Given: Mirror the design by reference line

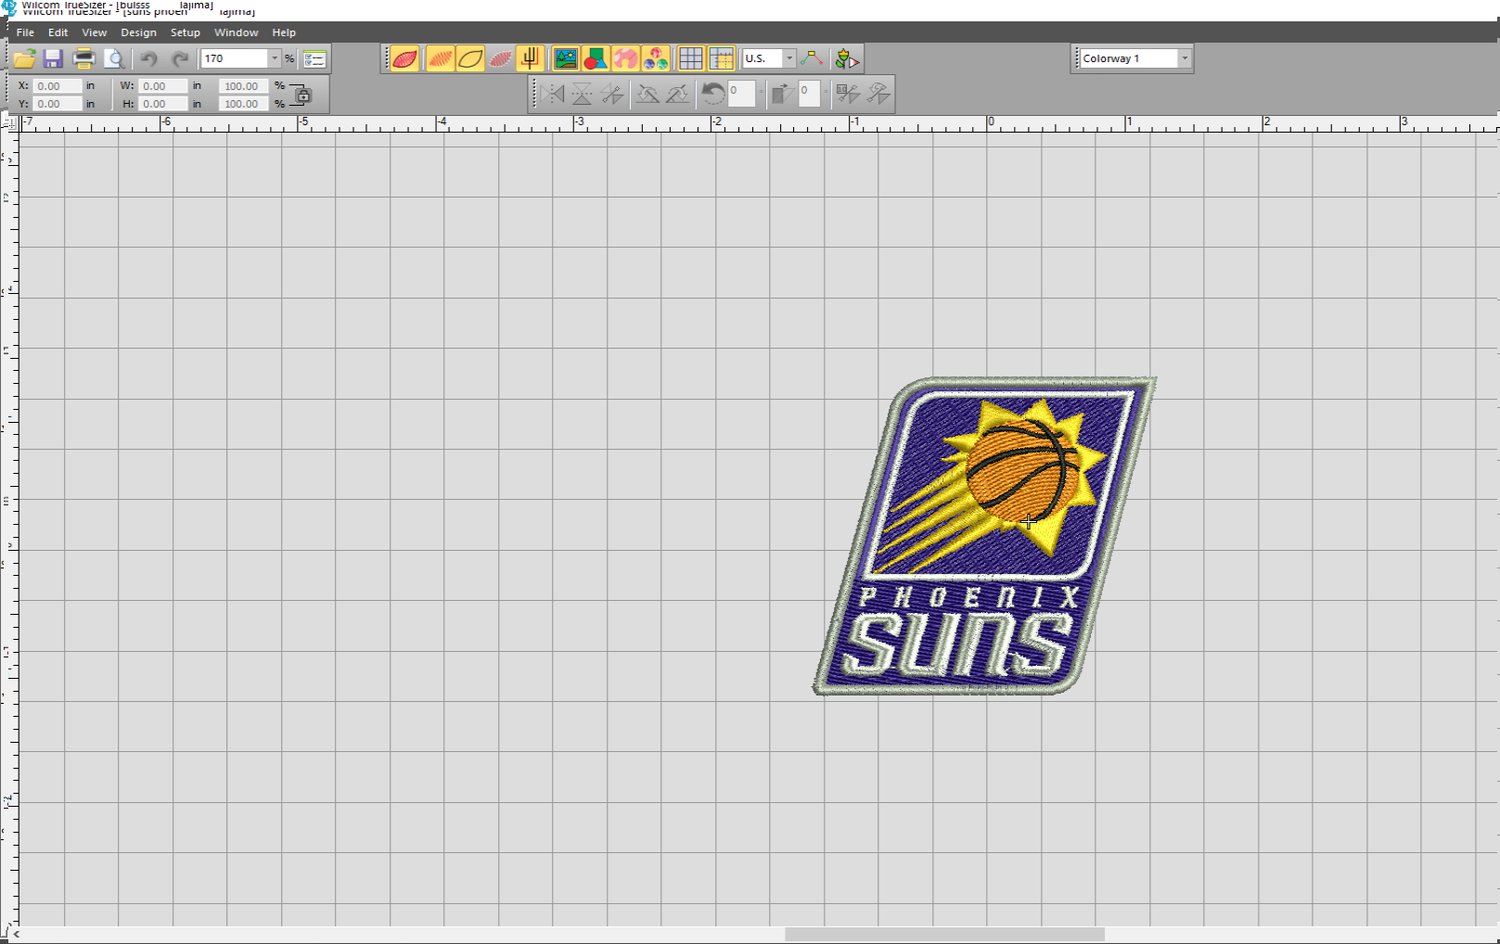Looking at the screenshot, I should click(612, 94).
